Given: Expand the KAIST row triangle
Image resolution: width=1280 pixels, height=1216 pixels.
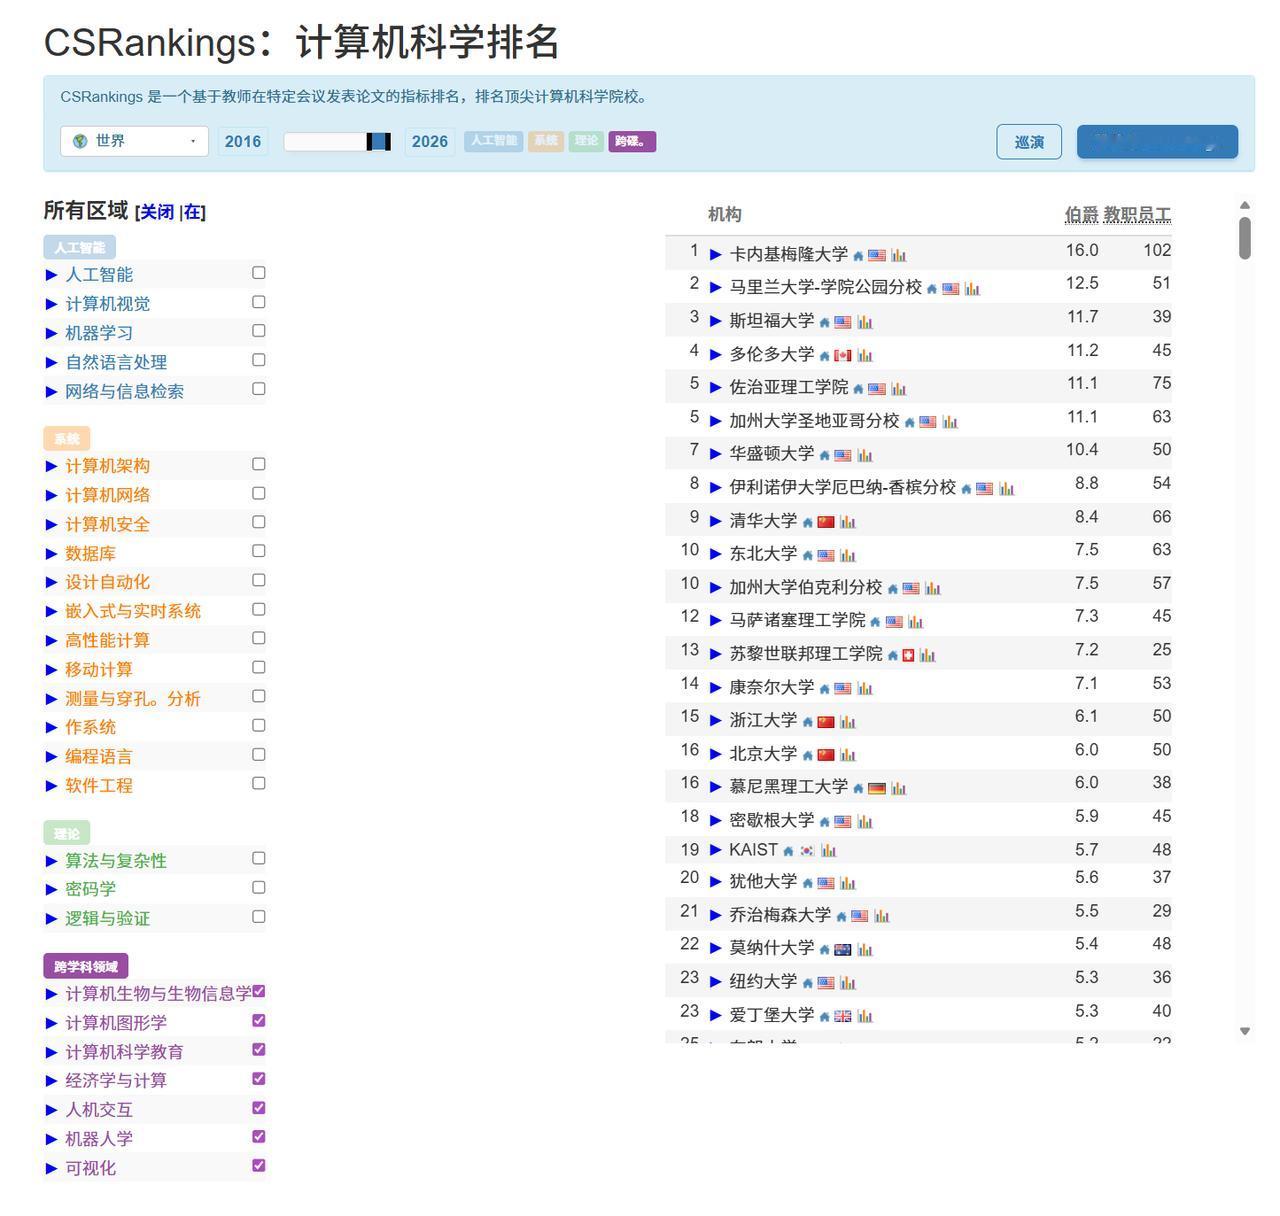Looking at the screenshot, I should click(716, 850).
